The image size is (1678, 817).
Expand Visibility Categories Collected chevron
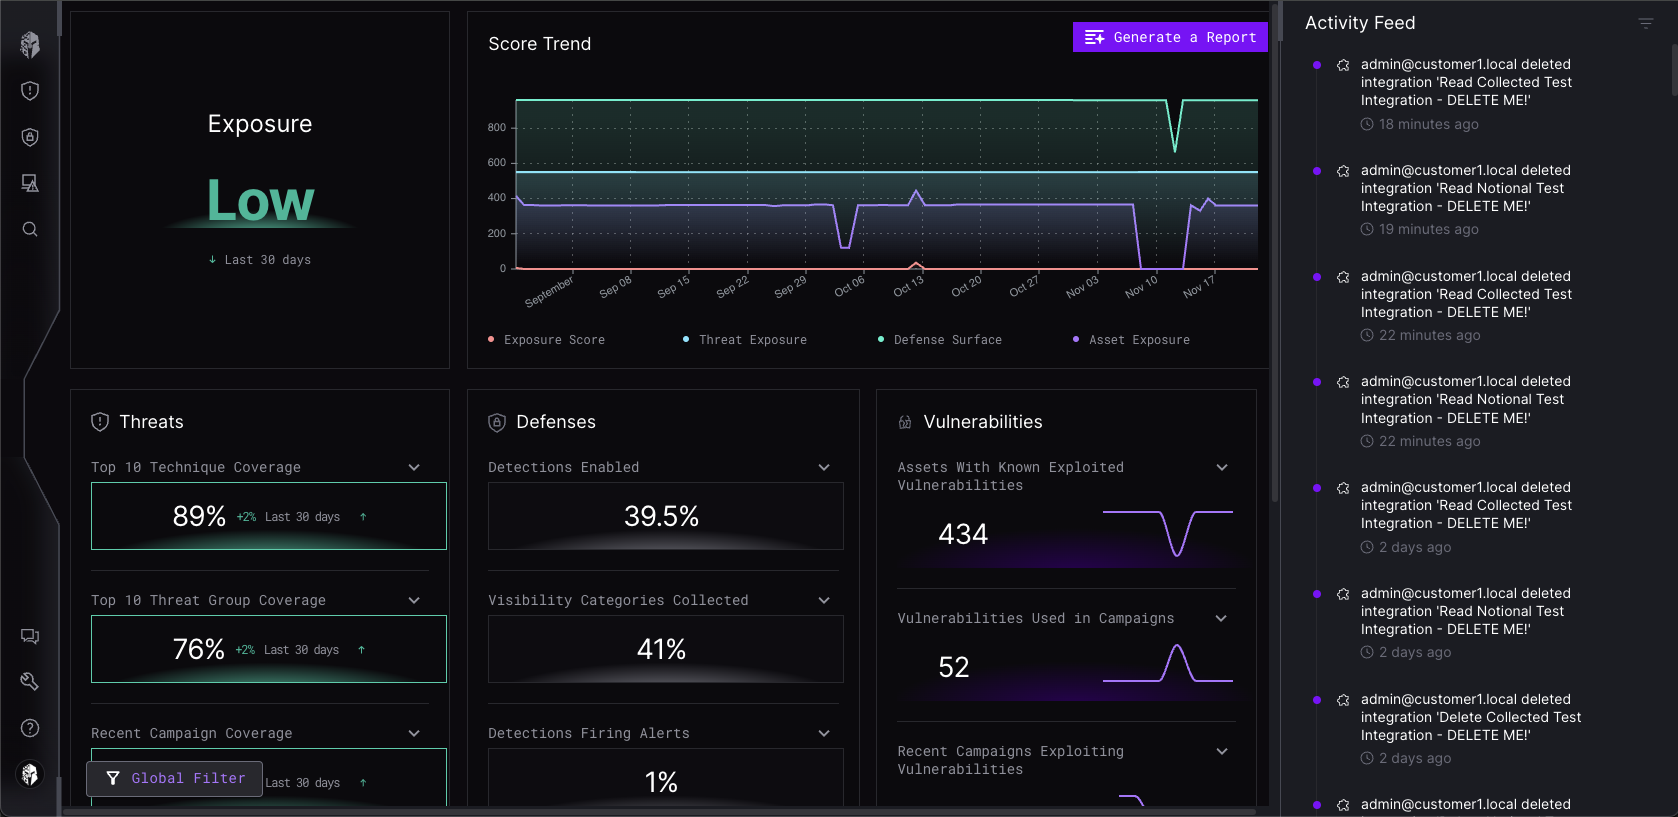pos(824,601)
